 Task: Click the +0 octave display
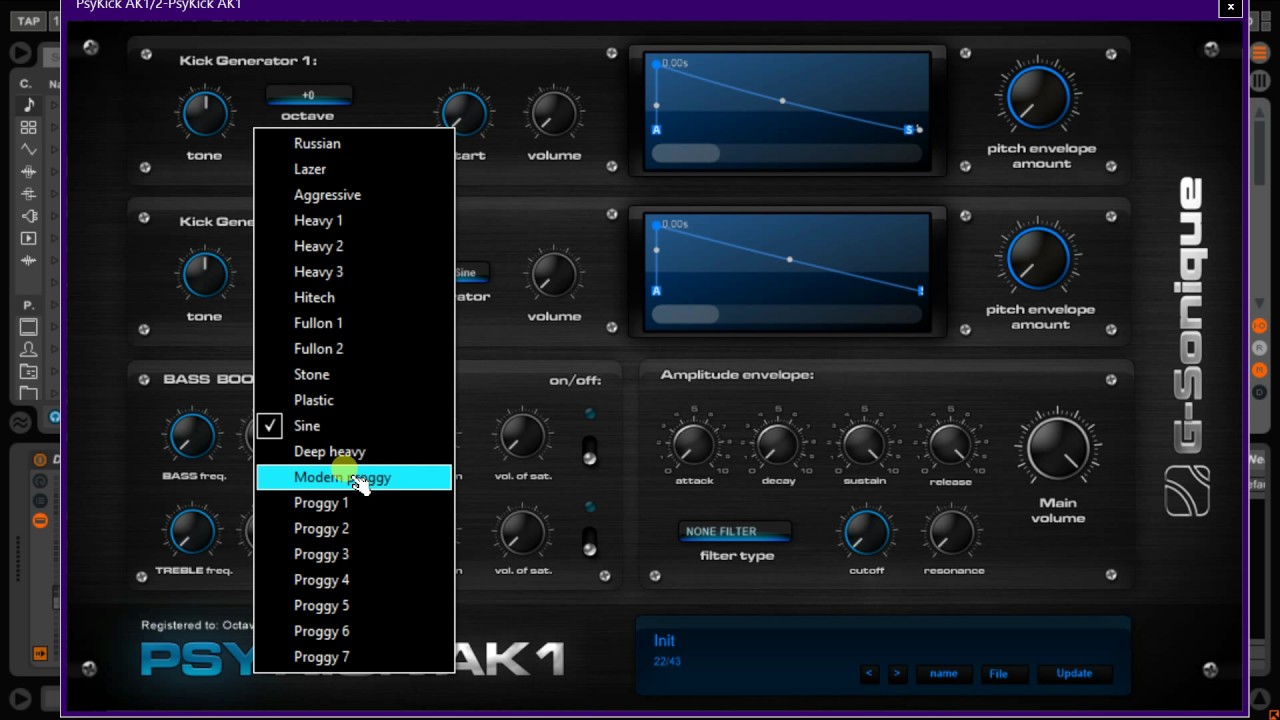[308, 96]
